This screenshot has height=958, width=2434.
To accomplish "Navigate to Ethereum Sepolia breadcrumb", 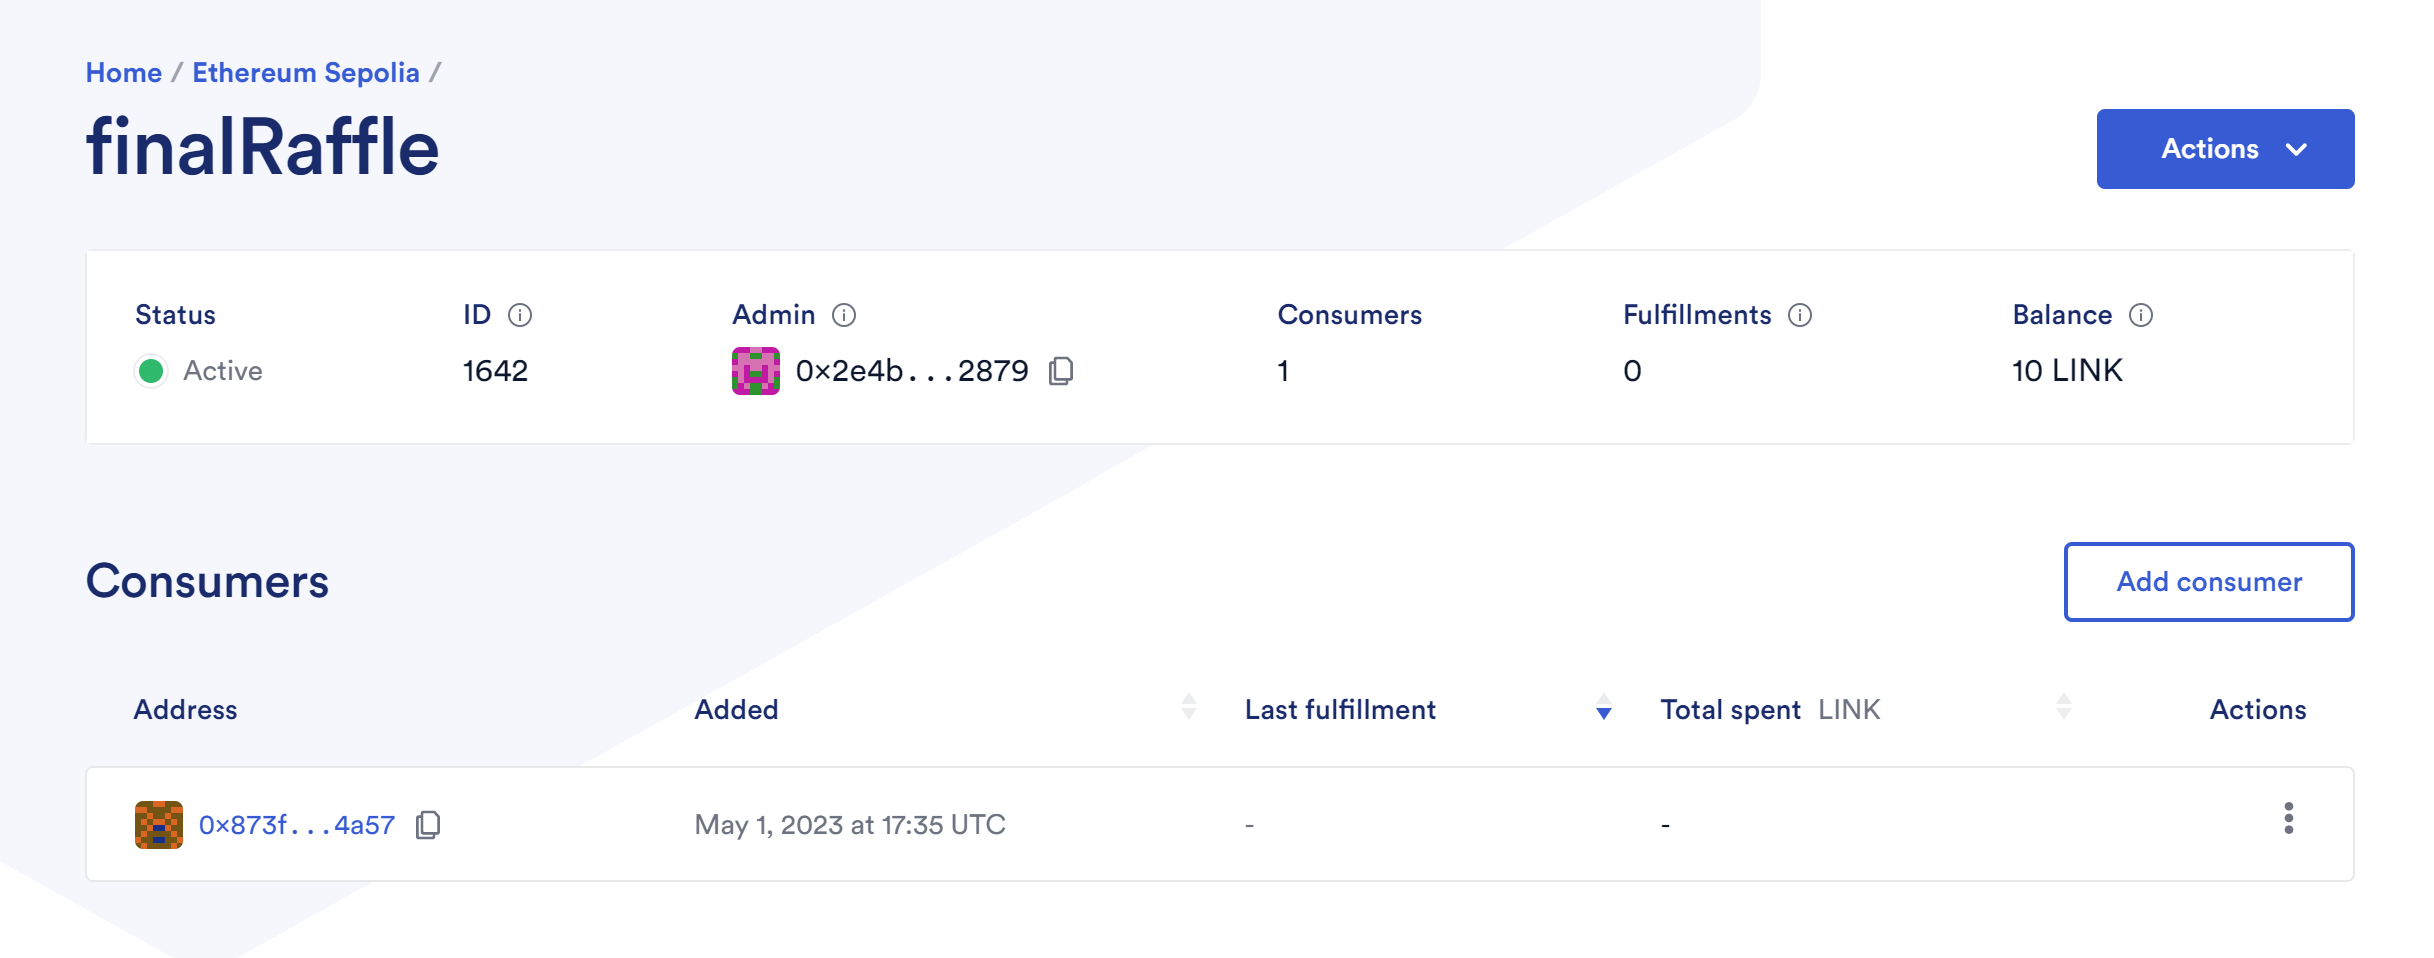I will click(x=306, y=73).
